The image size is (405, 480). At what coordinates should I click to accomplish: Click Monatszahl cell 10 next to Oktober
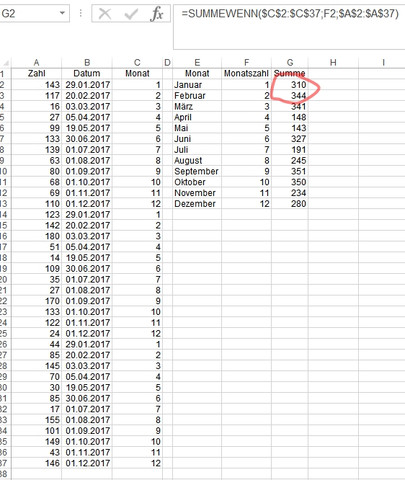246,182
